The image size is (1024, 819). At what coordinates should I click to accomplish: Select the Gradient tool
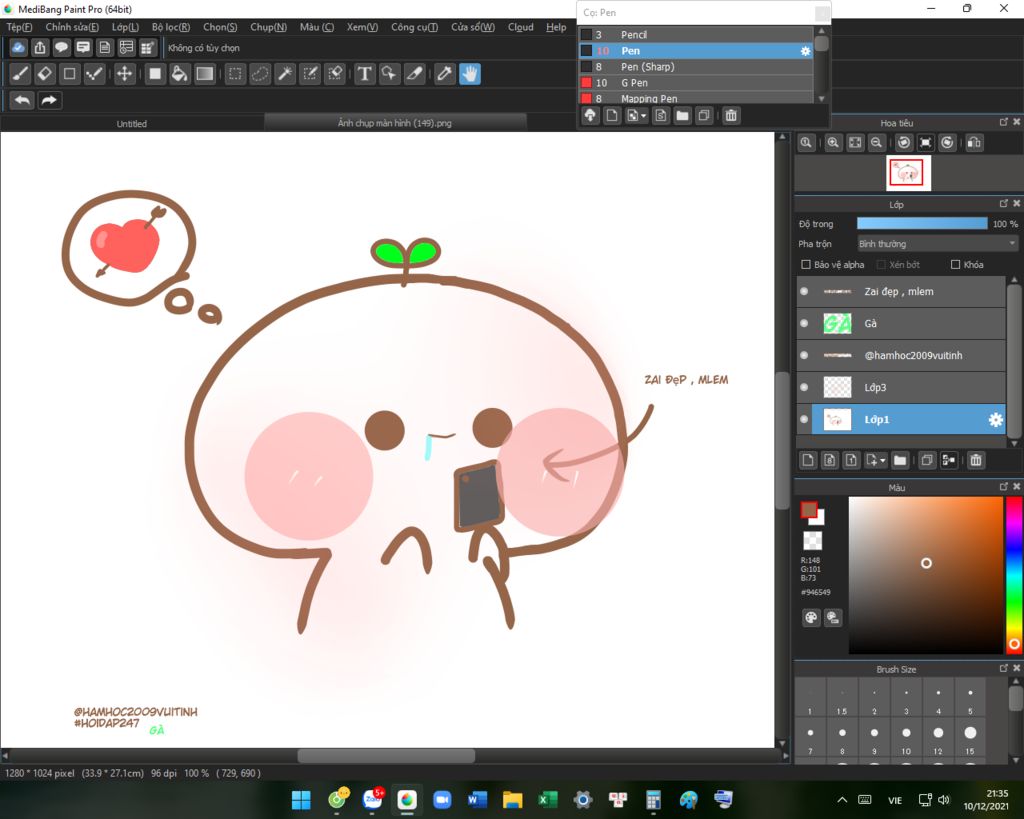[x=205, y=74]
